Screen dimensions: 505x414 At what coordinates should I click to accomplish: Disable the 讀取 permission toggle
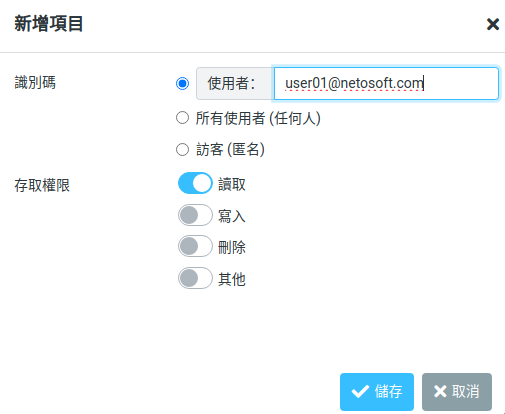click(x=195, y=183)
